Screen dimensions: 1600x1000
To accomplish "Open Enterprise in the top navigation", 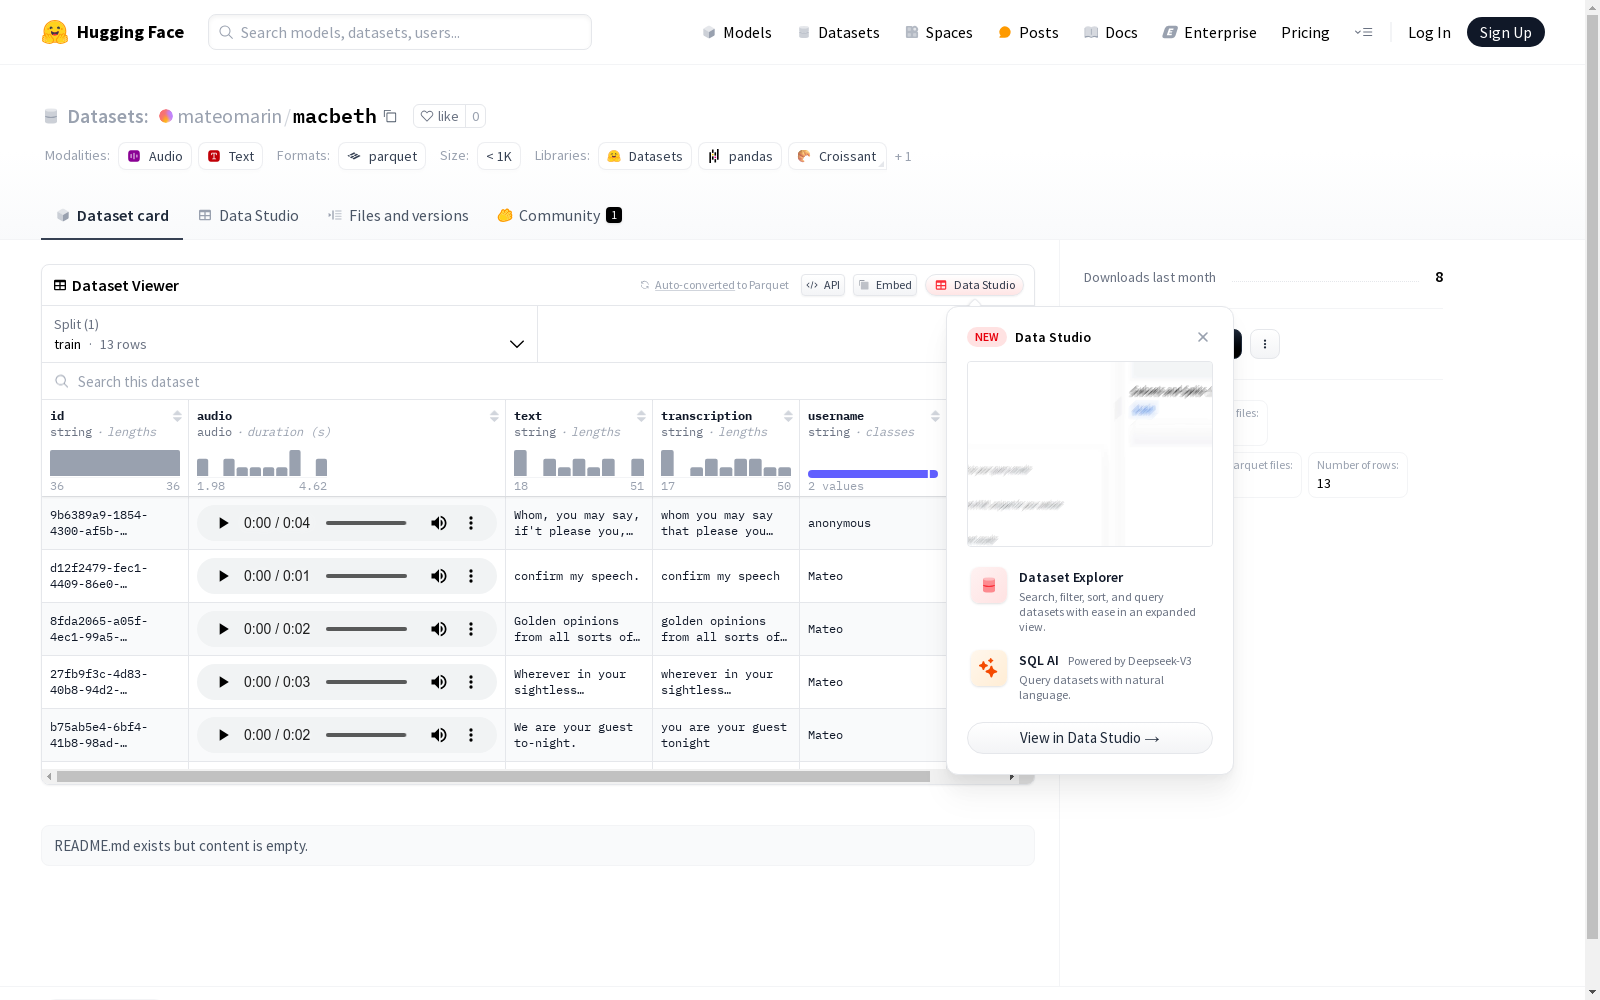I will pyautogui.click(x=1209, y=32).
